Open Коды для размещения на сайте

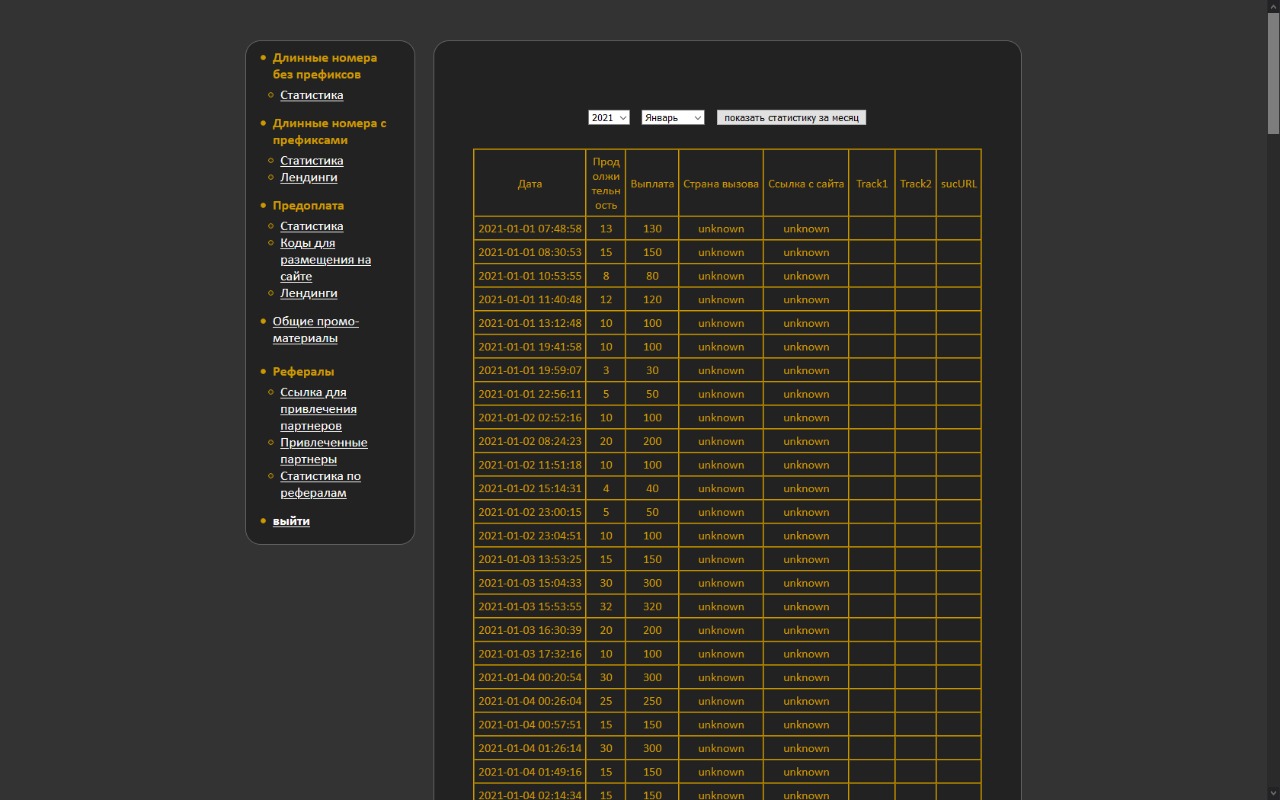click(x=325, y=259)
